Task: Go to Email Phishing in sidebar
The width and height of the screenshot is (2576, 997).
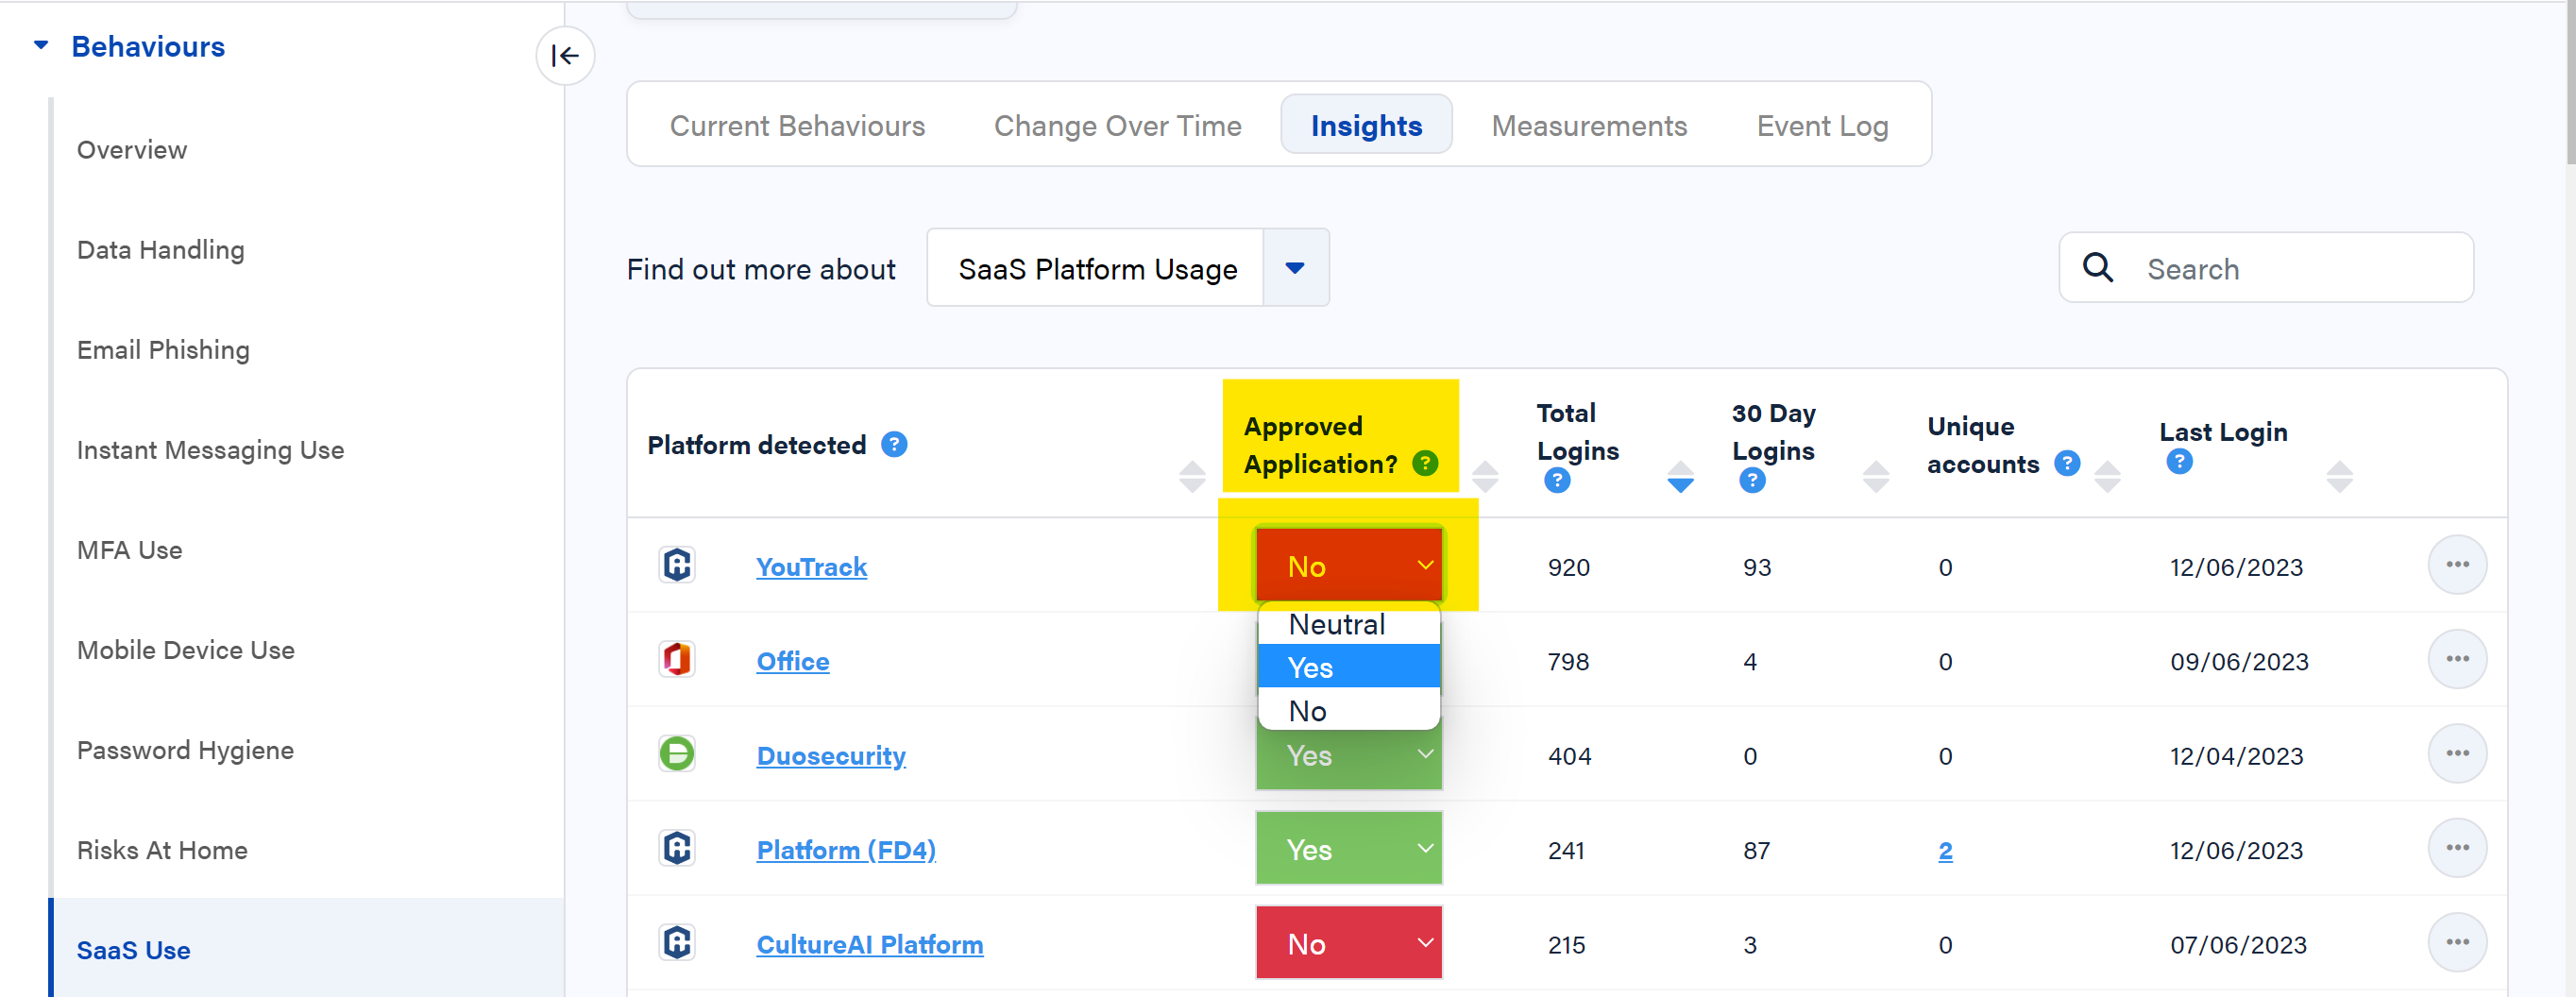Action: click(163, 349)
